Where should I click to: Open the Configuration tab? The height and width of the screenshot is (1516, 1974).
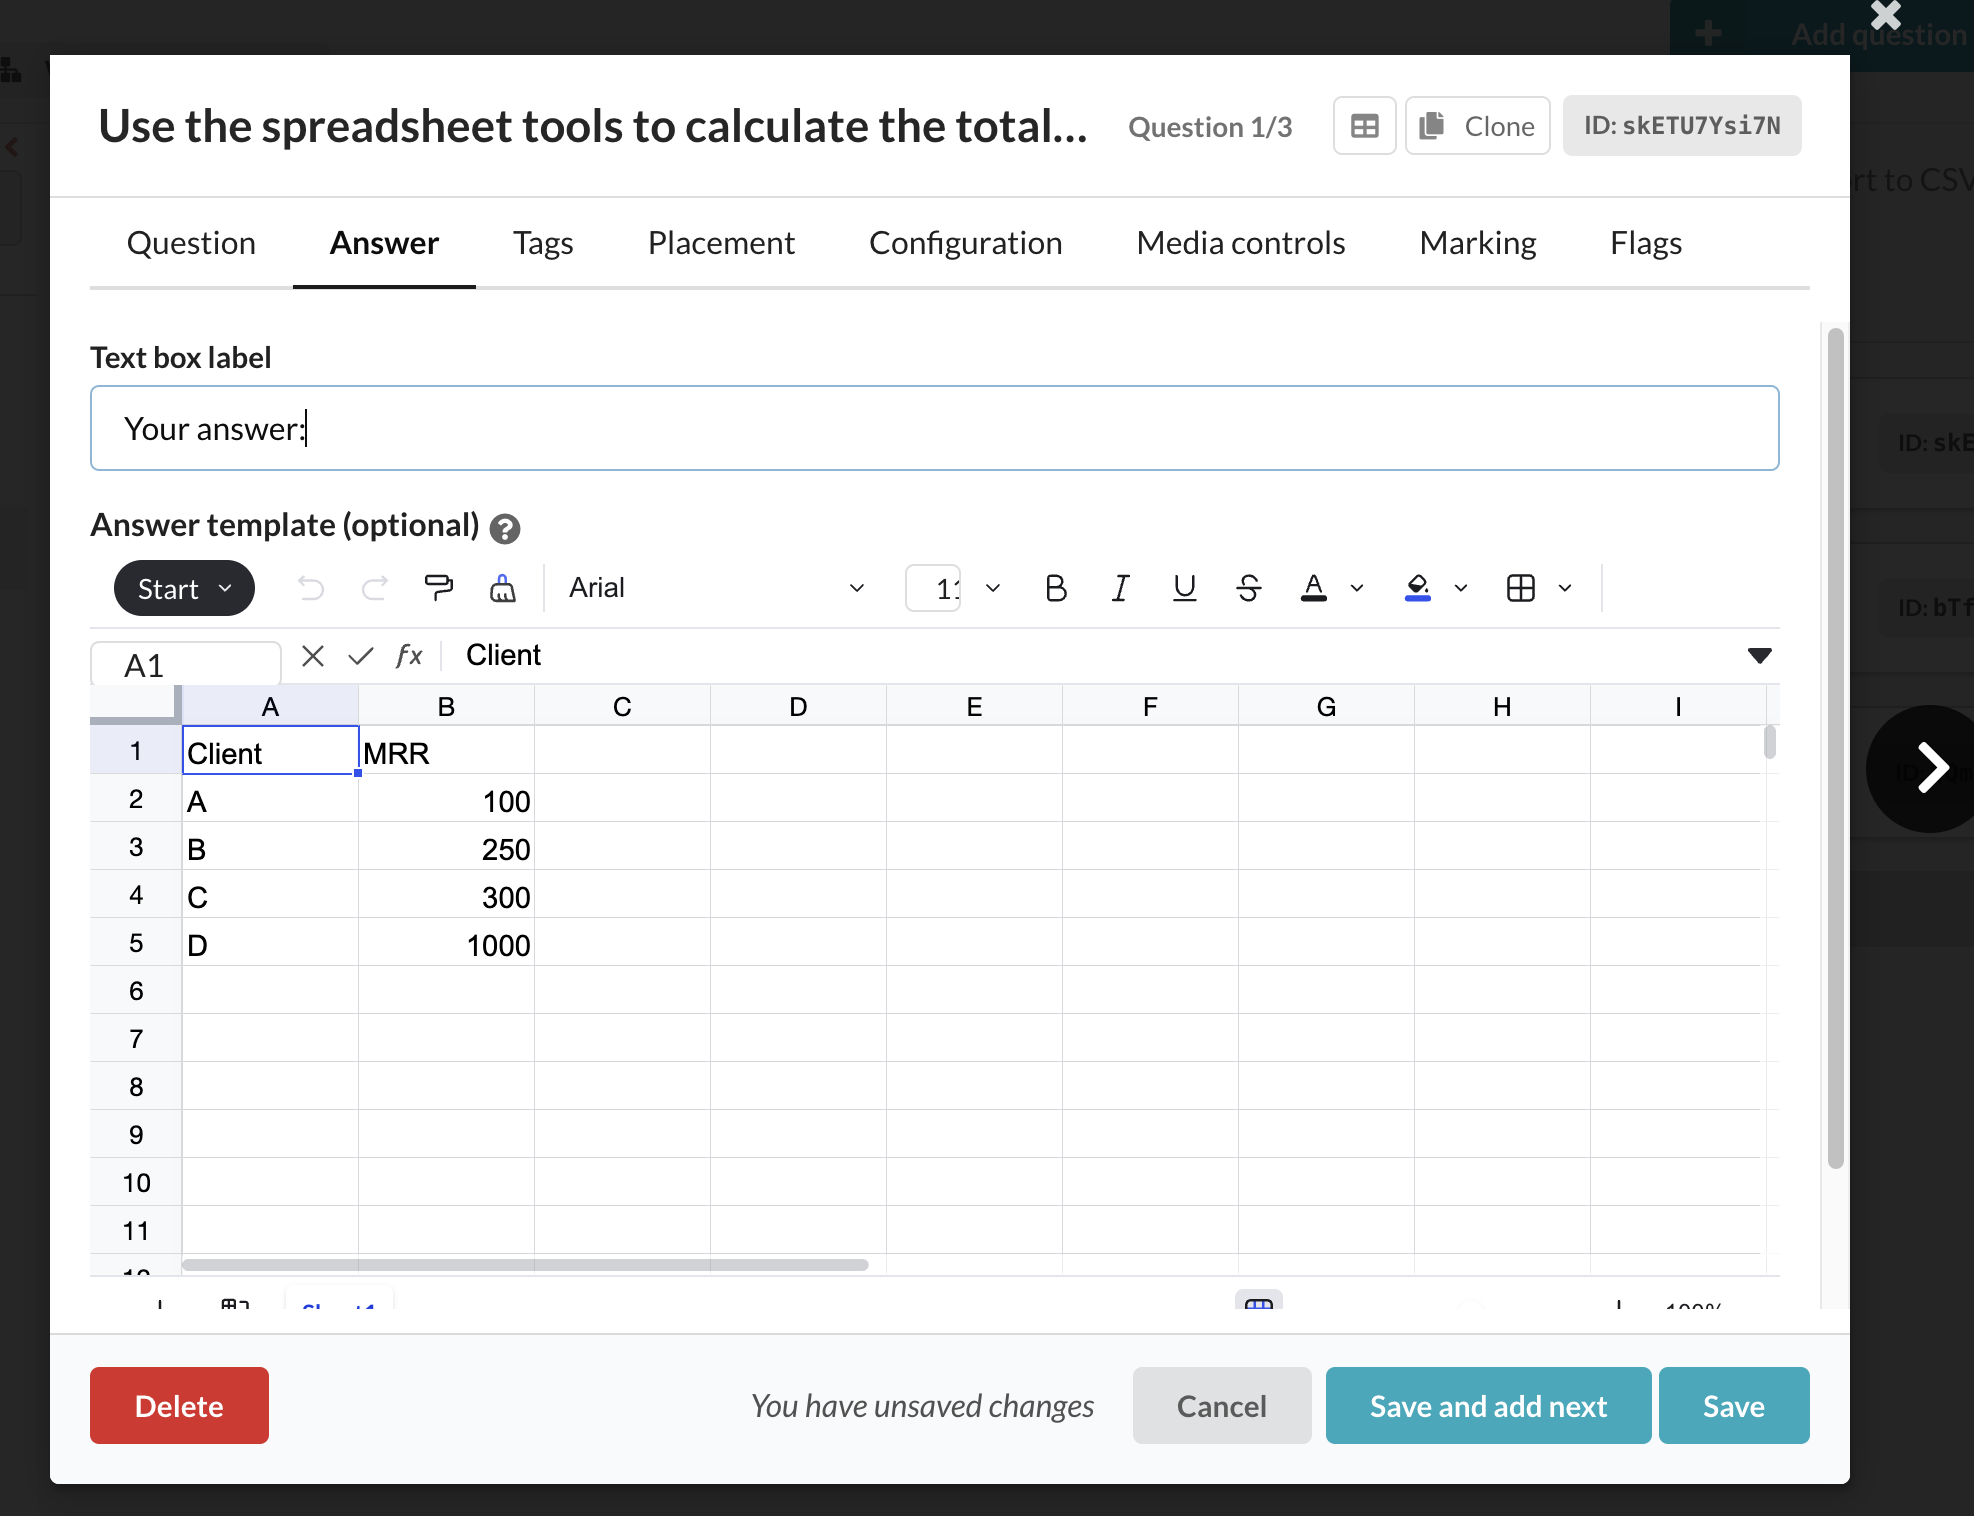click(965, 243)
